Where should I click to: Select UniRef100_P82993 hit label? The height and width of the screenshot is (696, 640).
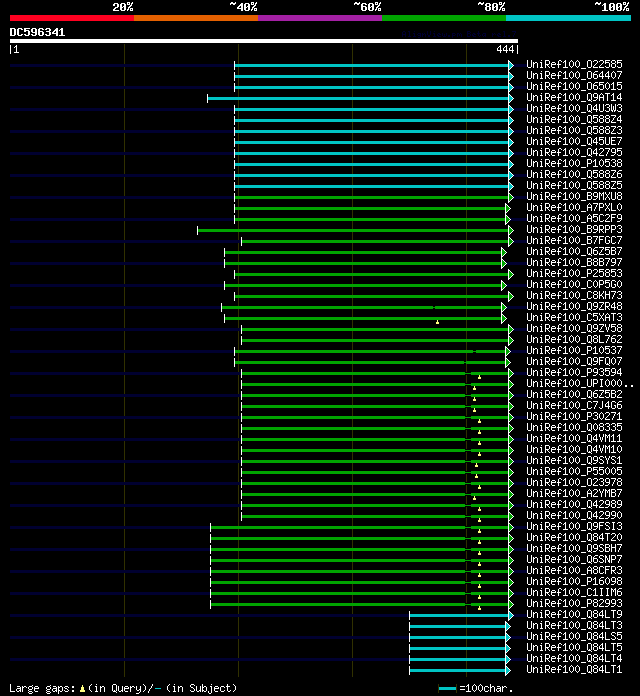tap(574, 604)
